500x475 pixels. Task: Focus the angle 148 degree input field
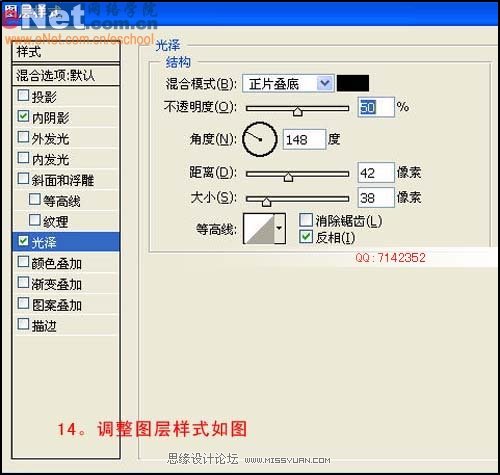pos(304,139)
